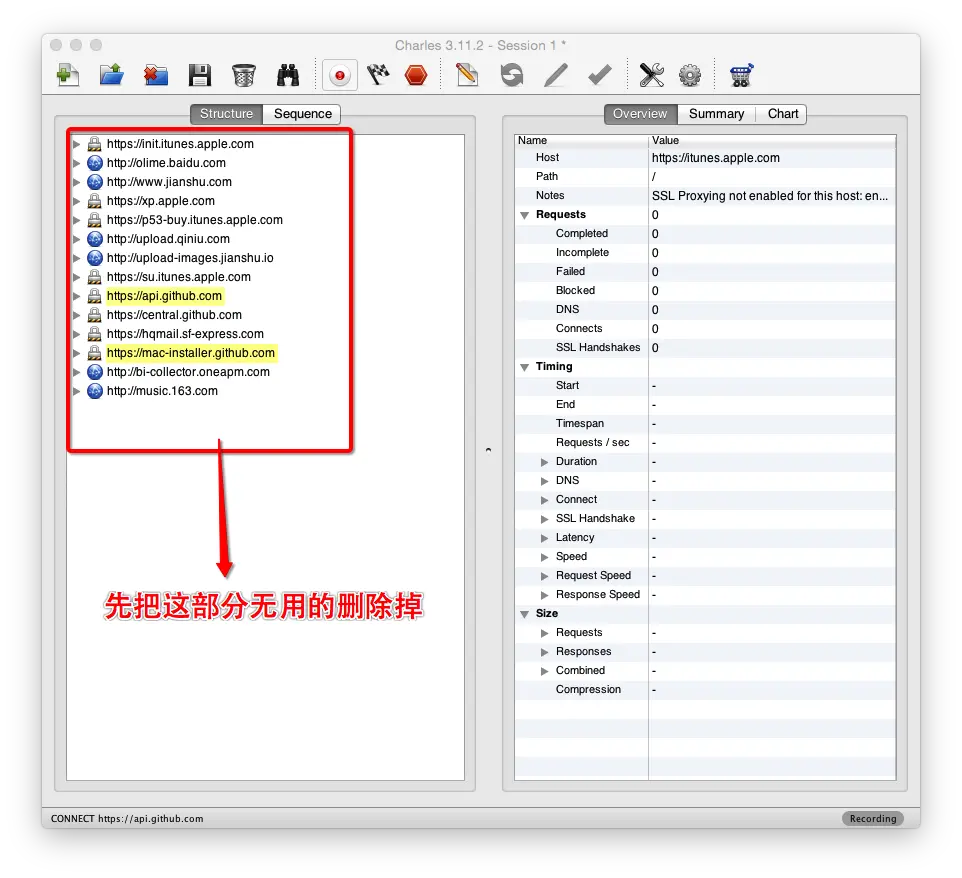The width and height of the screenshot is (962, 878).
Task: Expand the Request Speed row
Action: click(544, 576)
